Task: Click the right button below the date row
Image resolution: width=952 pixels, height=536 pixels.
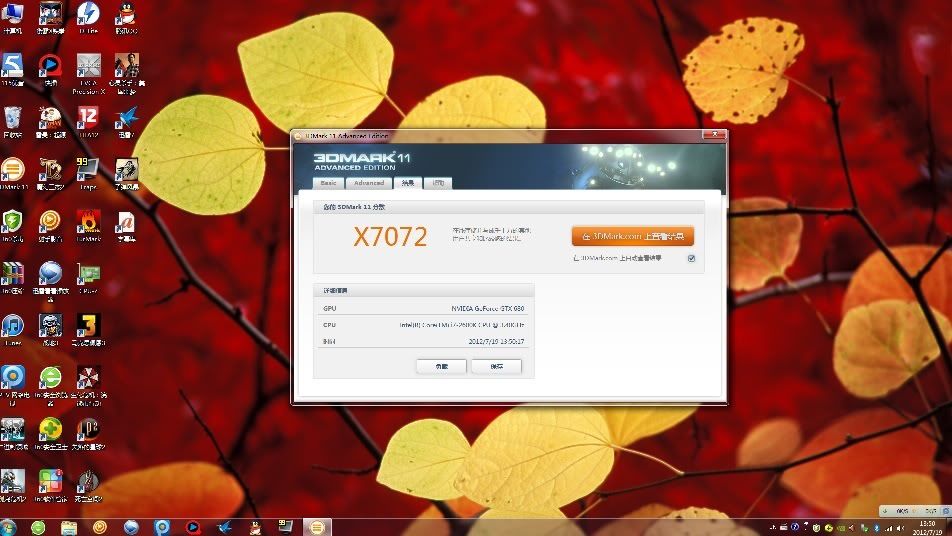Action: point(497,367)
